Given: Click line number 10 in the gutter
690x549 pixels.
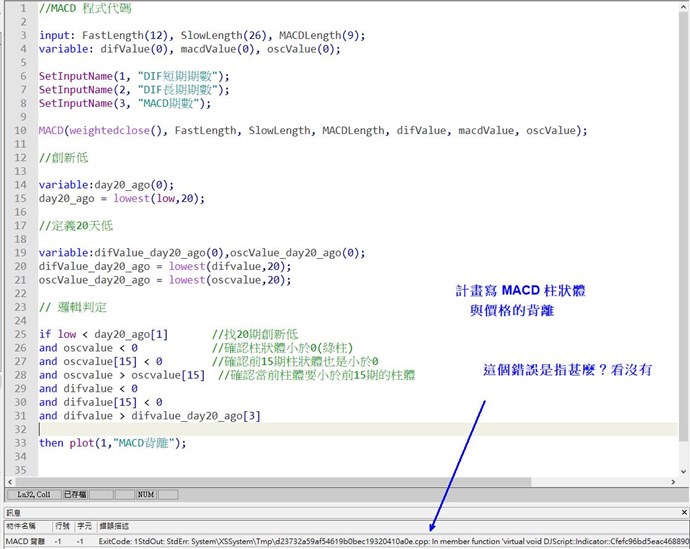Looking at the screenshot, I should pos(19,130).
